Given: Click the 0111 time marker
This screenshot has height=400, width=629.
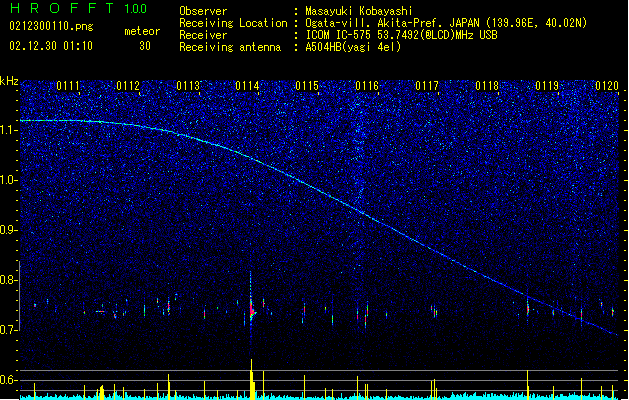Looking at the screenshot, I should pyautogui.click(x=68, y=86).
